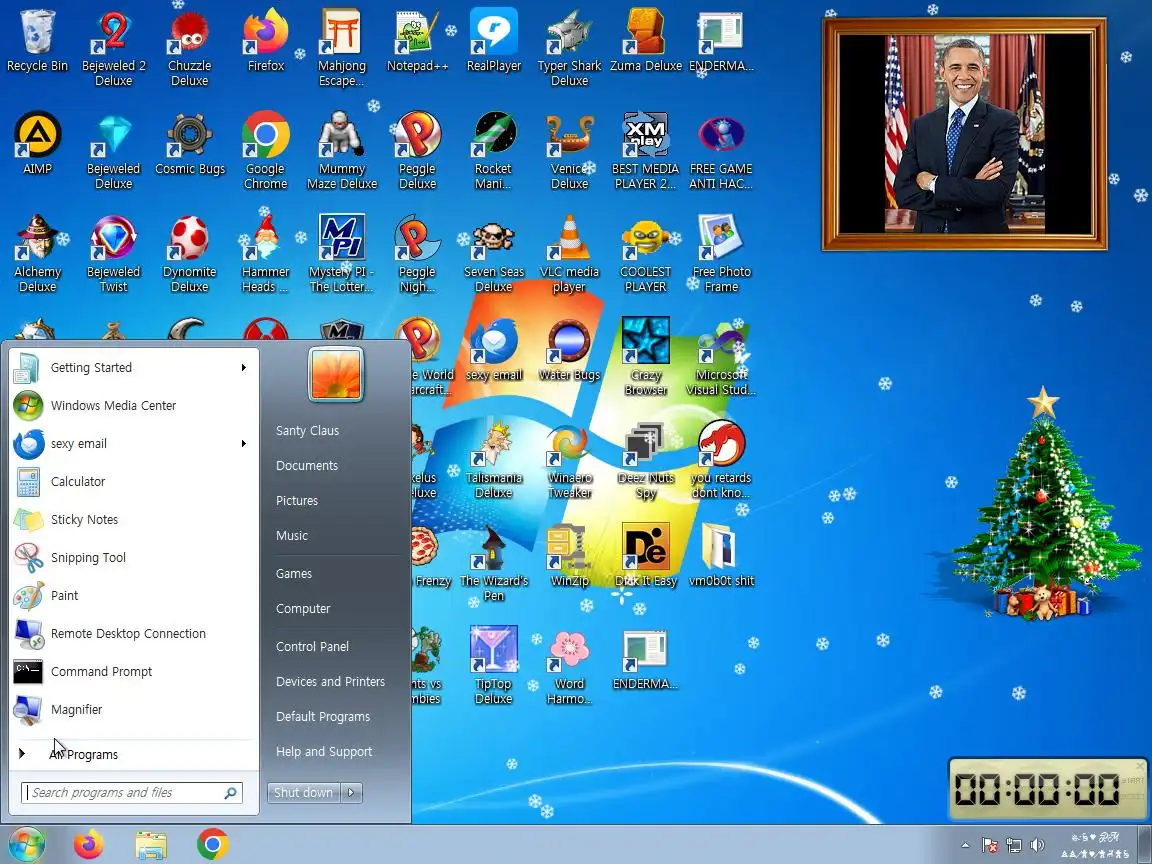Launch Free Photo Frame shortcut
Viewport: 1152px width, 864px height.
pyautogui.click(x=721, y=253)
